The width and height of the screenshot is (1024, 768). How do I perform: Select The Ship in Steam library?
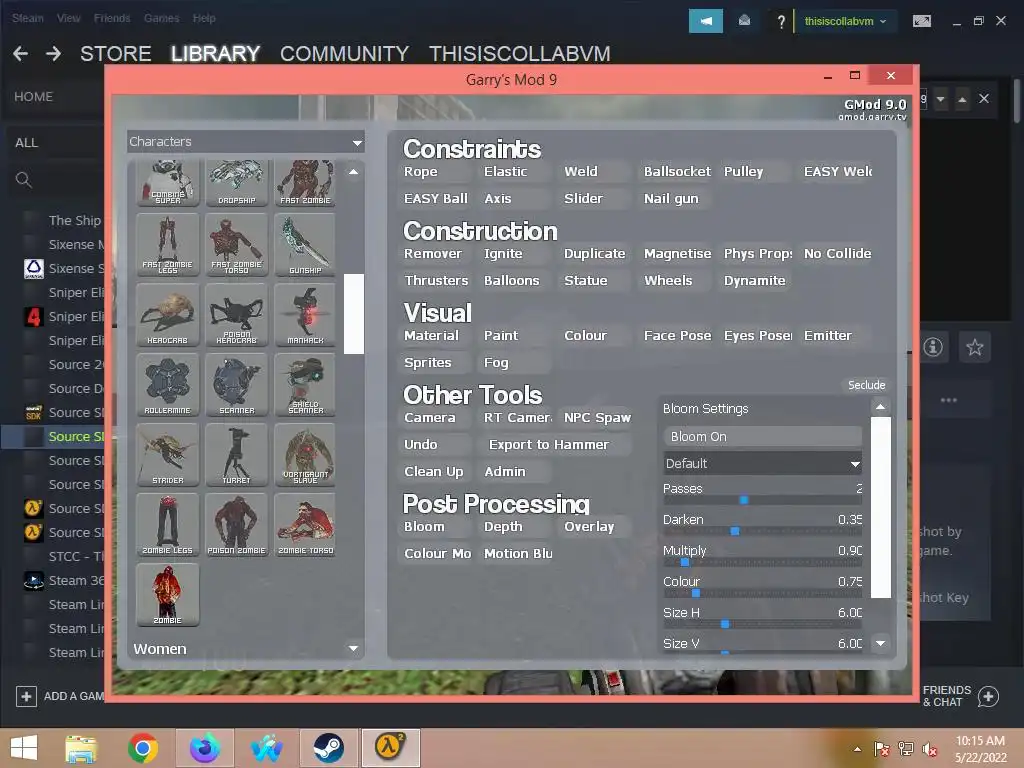tap(74, 220)
